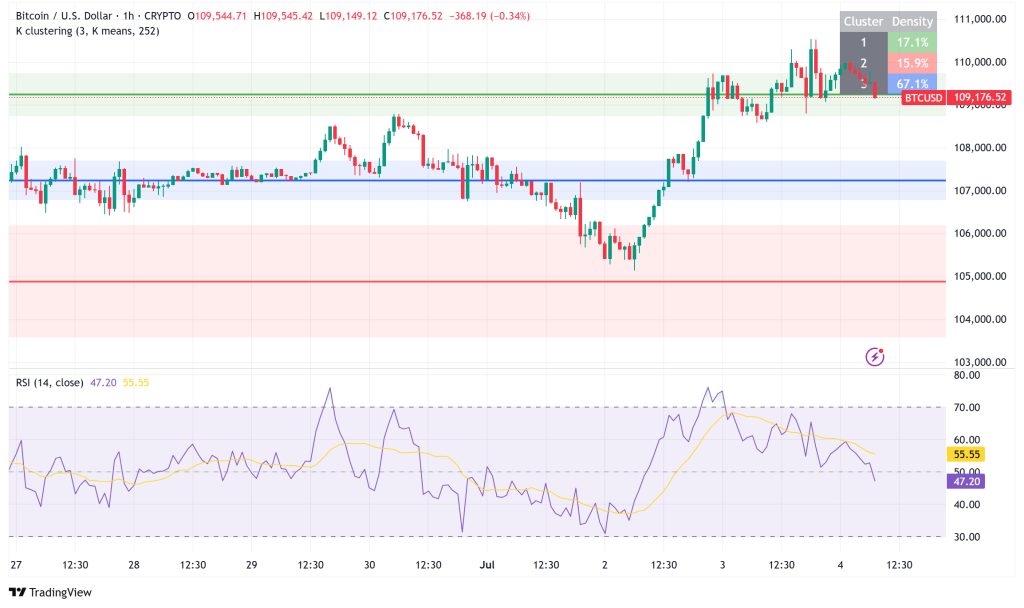This screenshot has width=1024, height=608.
Task: Click the 29 date on time axis
Action: click(251, 565)
